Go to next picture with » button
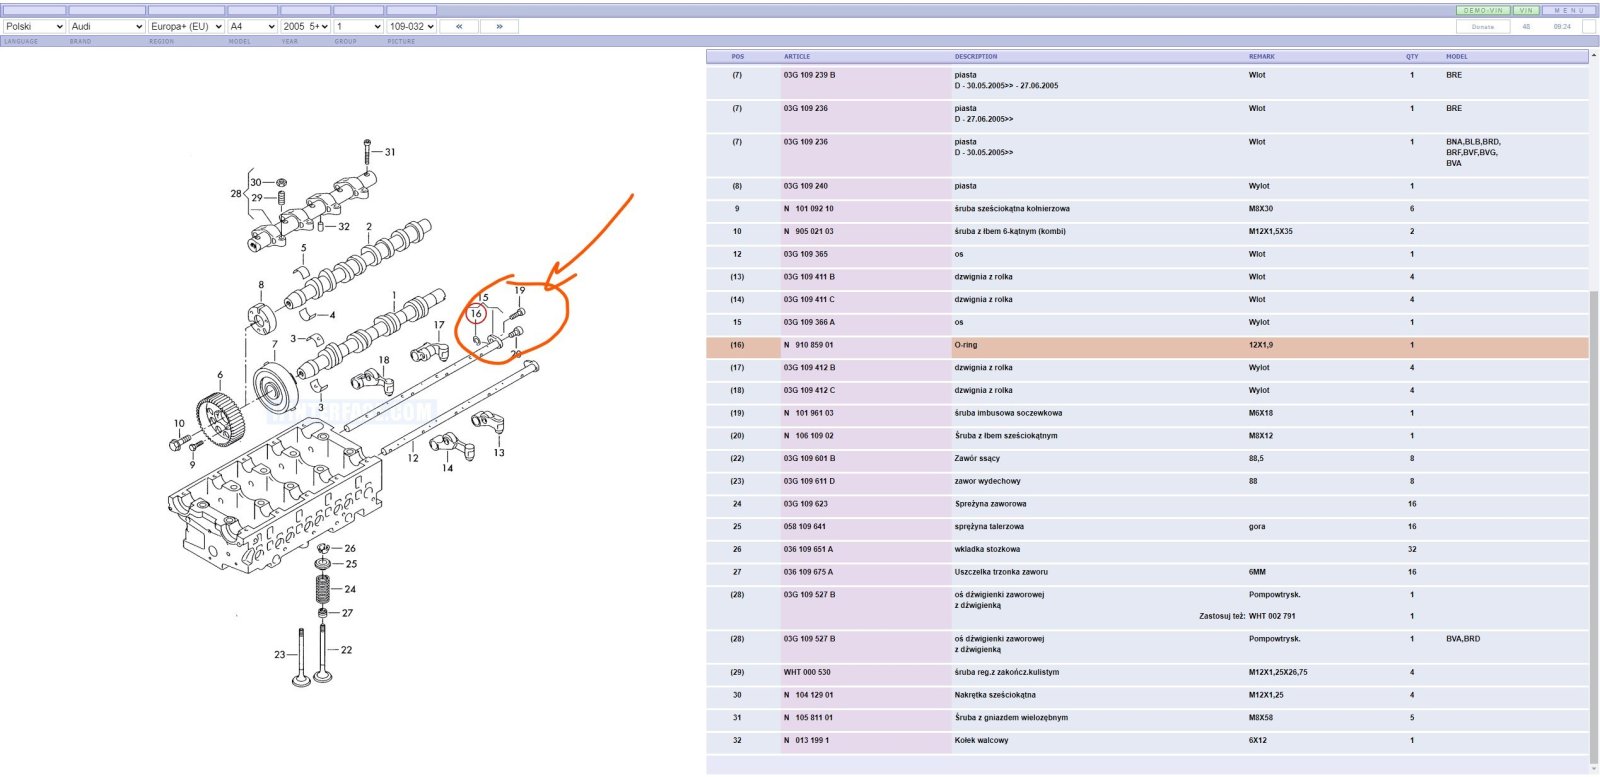 499,27
